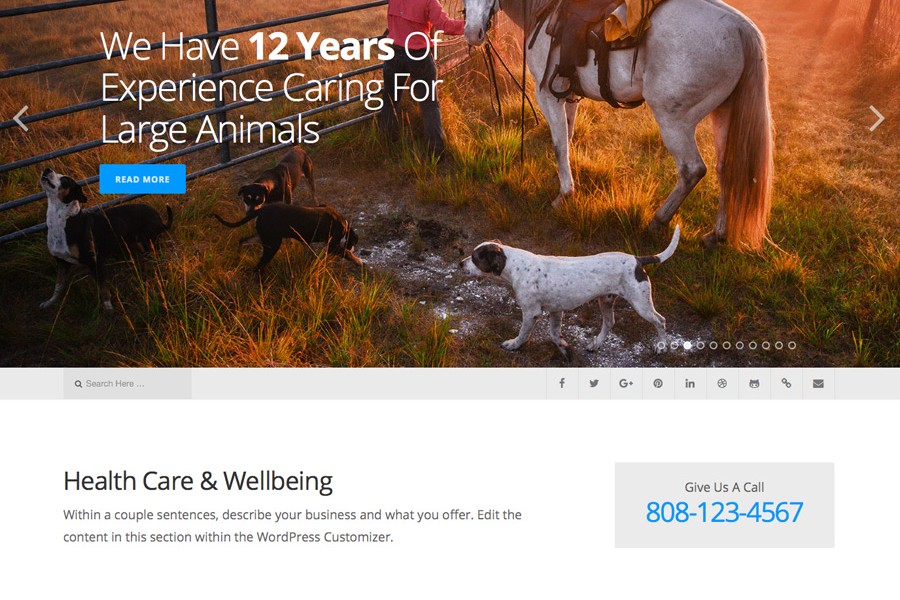The image size is (900, 600).
Task: Open the LinkedIn social link
Action: point(690,384)
